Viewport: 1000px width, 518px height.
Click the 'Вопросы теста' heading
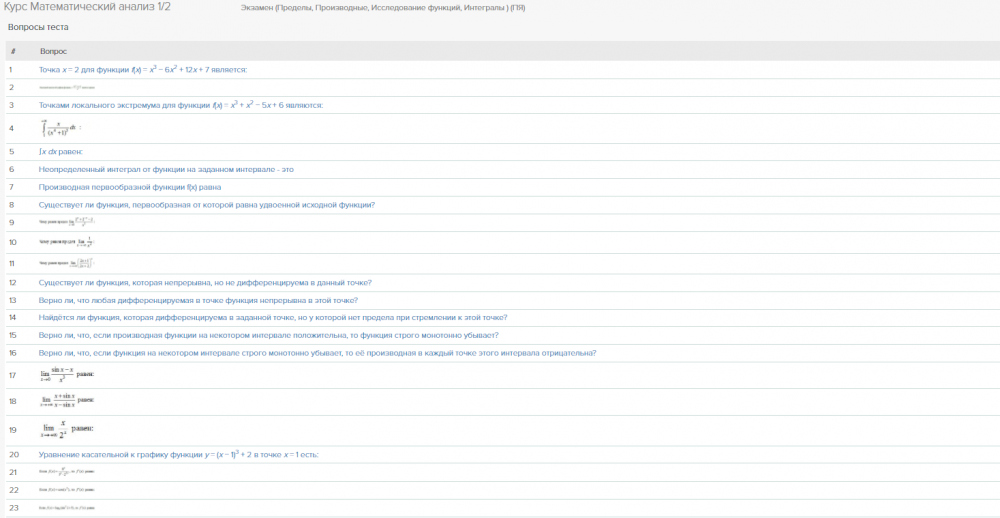point(38,27)
